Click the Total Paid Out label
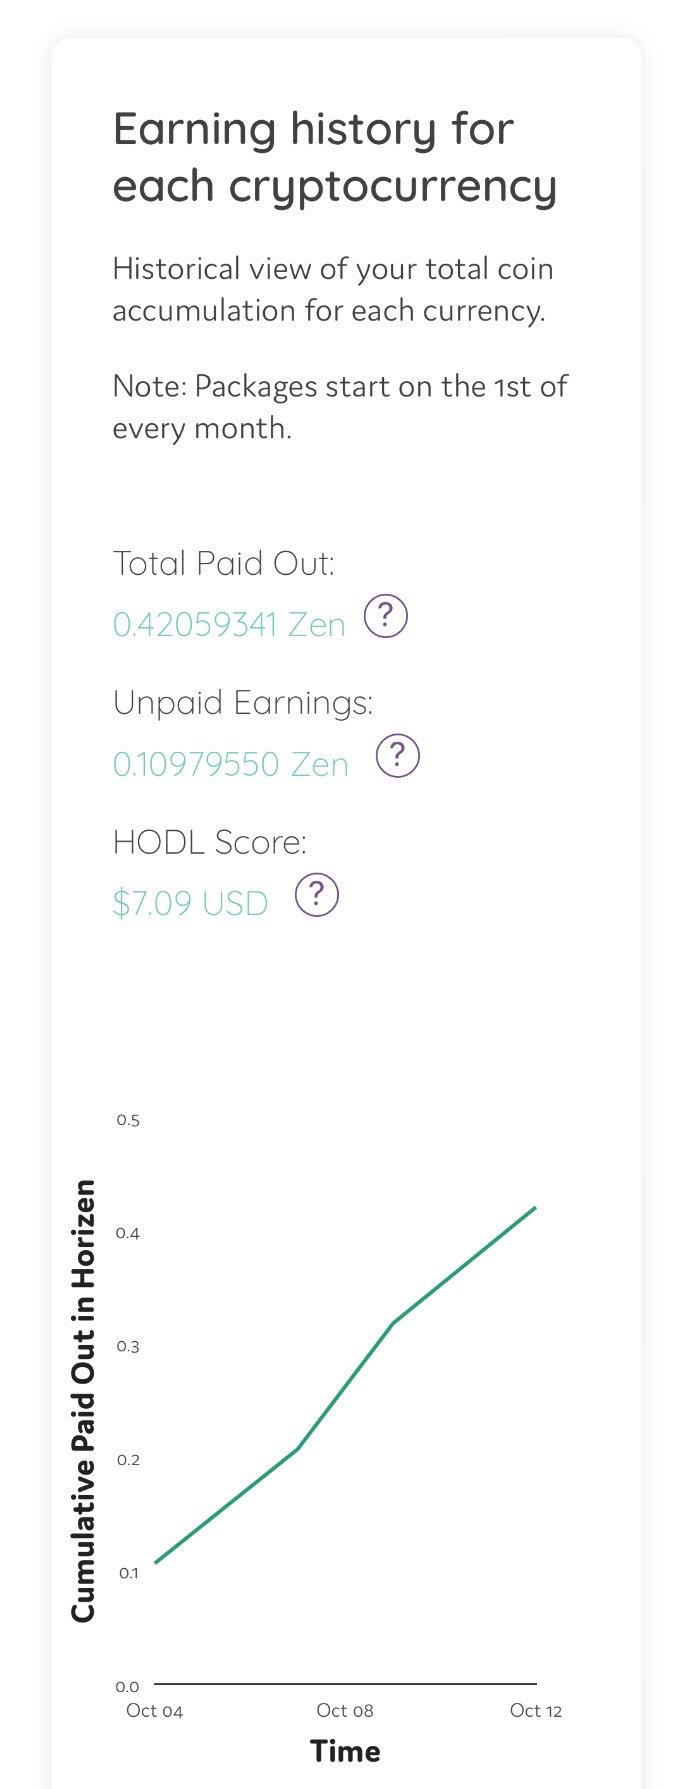 click(223, 563)
